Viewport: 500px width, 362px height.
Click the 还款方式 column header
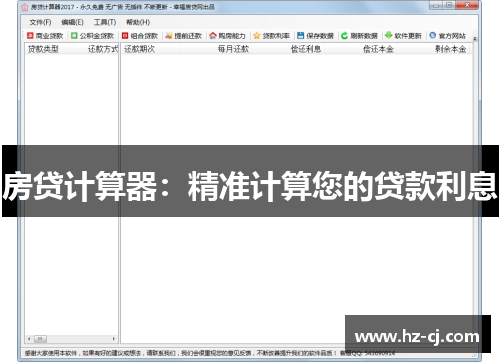point(96,49)
